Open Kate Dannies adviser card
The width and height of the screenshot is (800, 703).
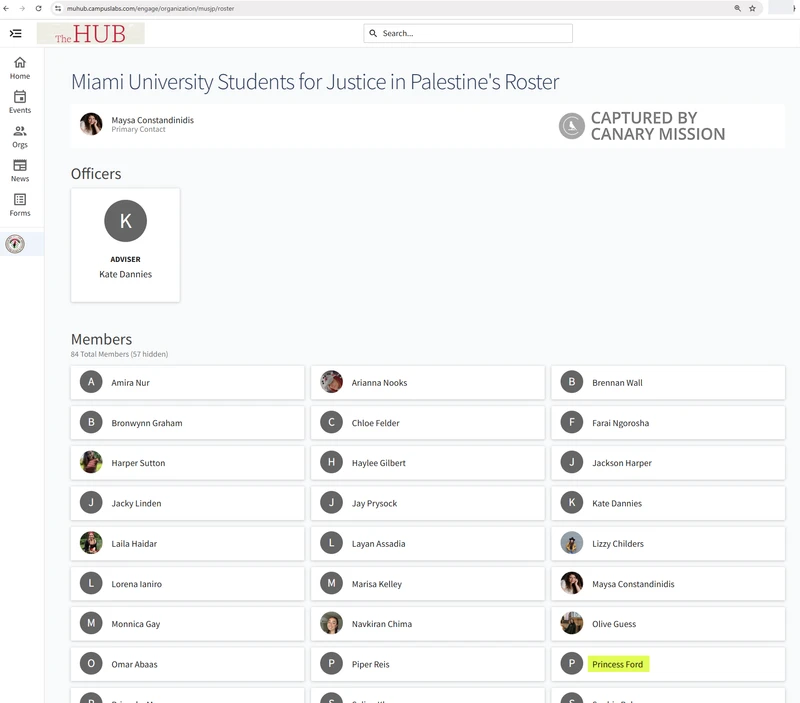pyautogui.click(x=126, y=245)
